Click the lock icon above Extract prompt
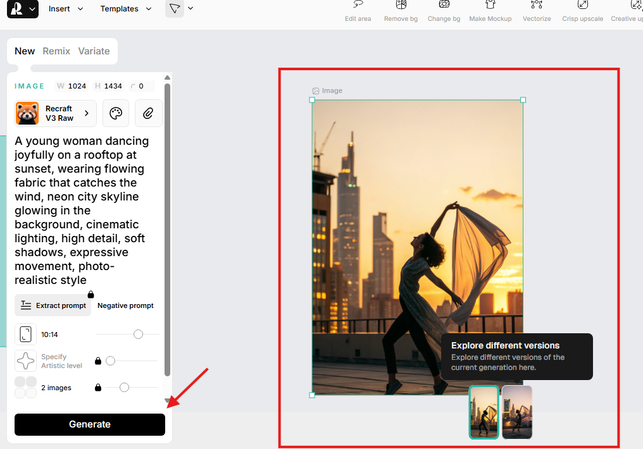This screenshot has height=449, width=643. (91, 294)
